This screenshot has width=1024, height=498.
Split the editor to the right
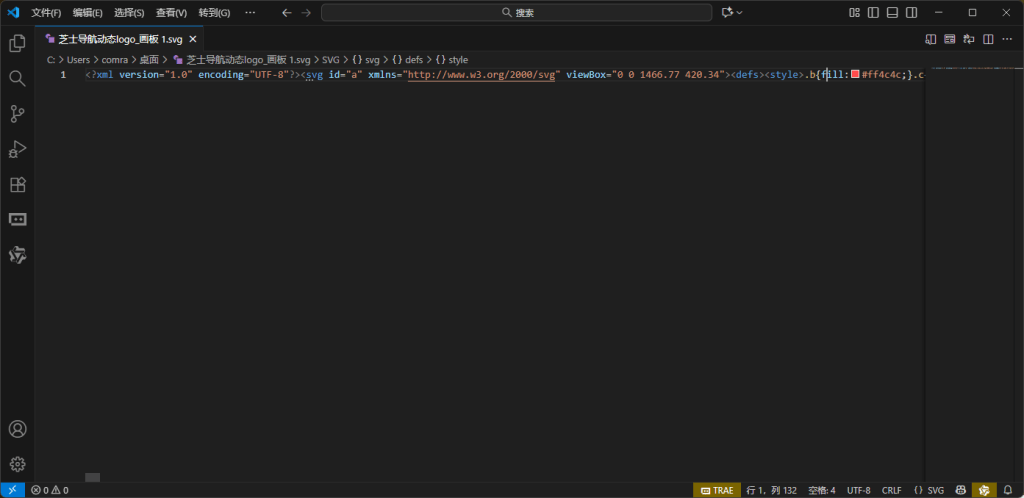(988, 39)
